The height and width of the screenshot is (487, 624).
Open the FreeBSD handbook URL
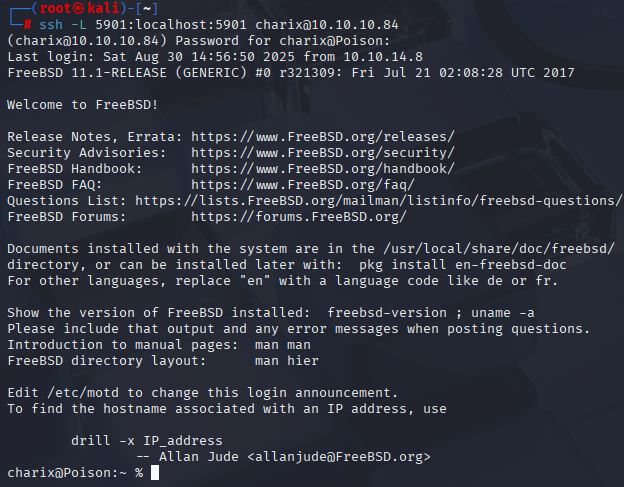click(323, 169)
